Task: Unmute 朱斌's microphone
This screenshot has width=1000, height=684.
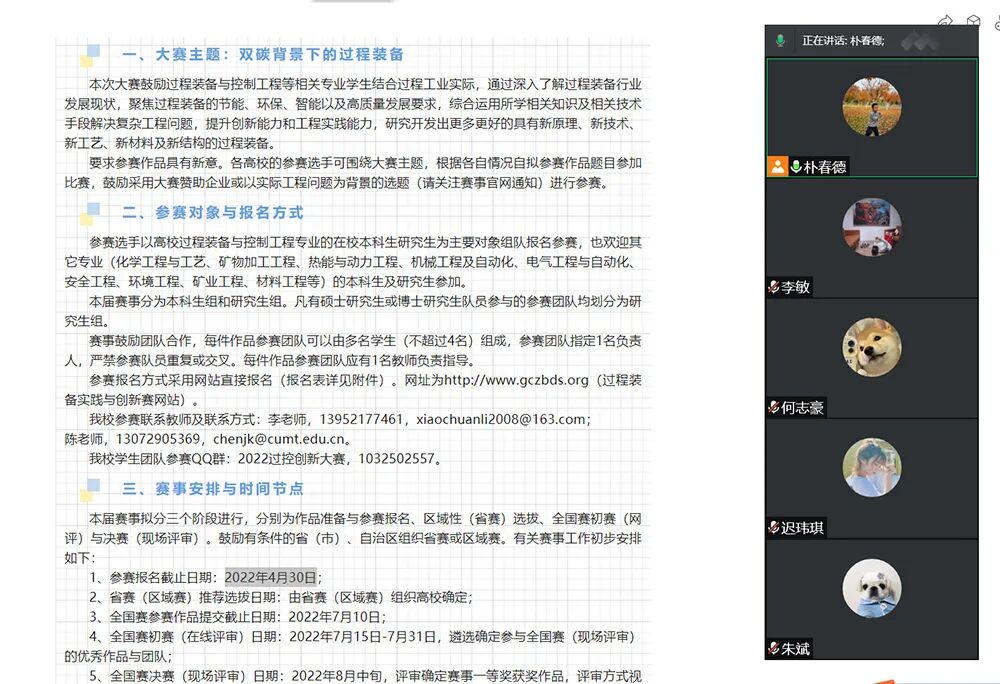Action: point(772,648)
